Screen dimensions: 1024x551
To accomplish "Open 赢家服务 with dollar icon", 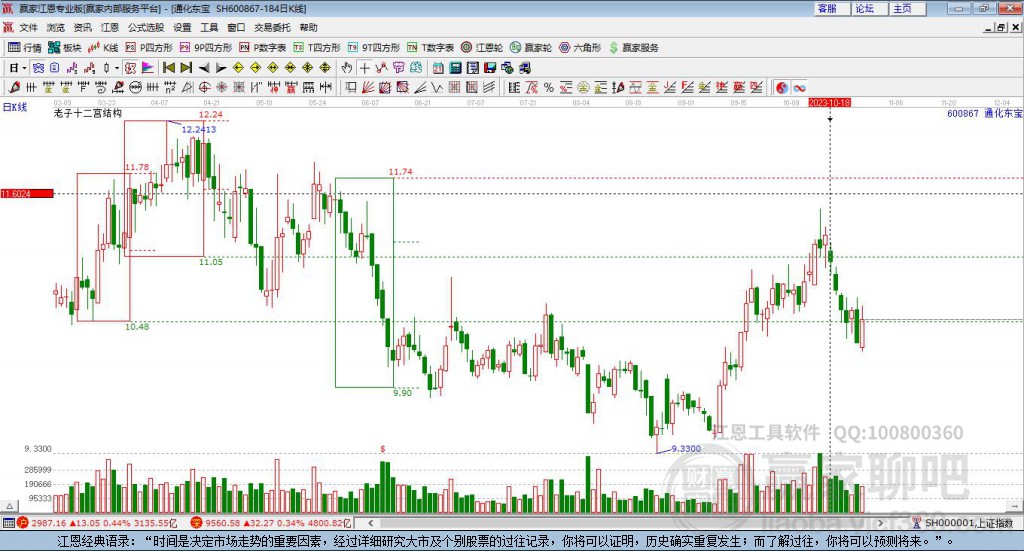I will 634,48.
